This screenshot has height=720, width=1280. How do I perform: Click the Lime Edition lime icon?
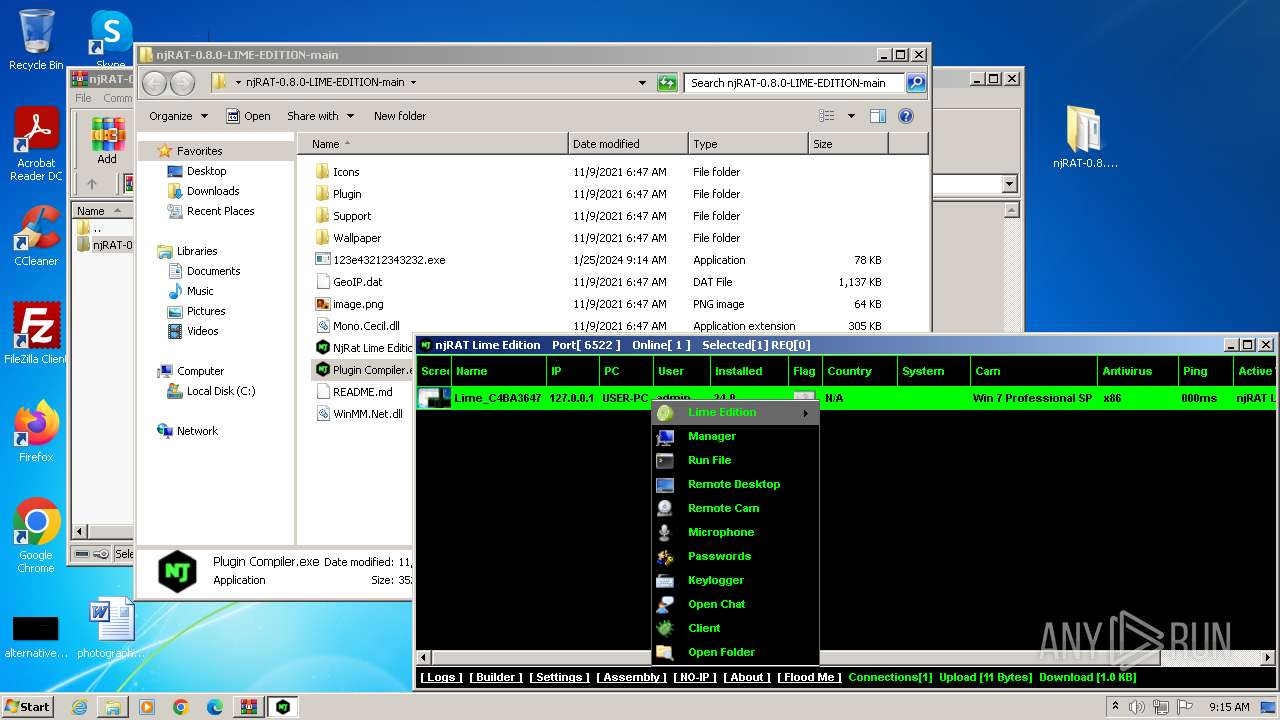[665, 412]
